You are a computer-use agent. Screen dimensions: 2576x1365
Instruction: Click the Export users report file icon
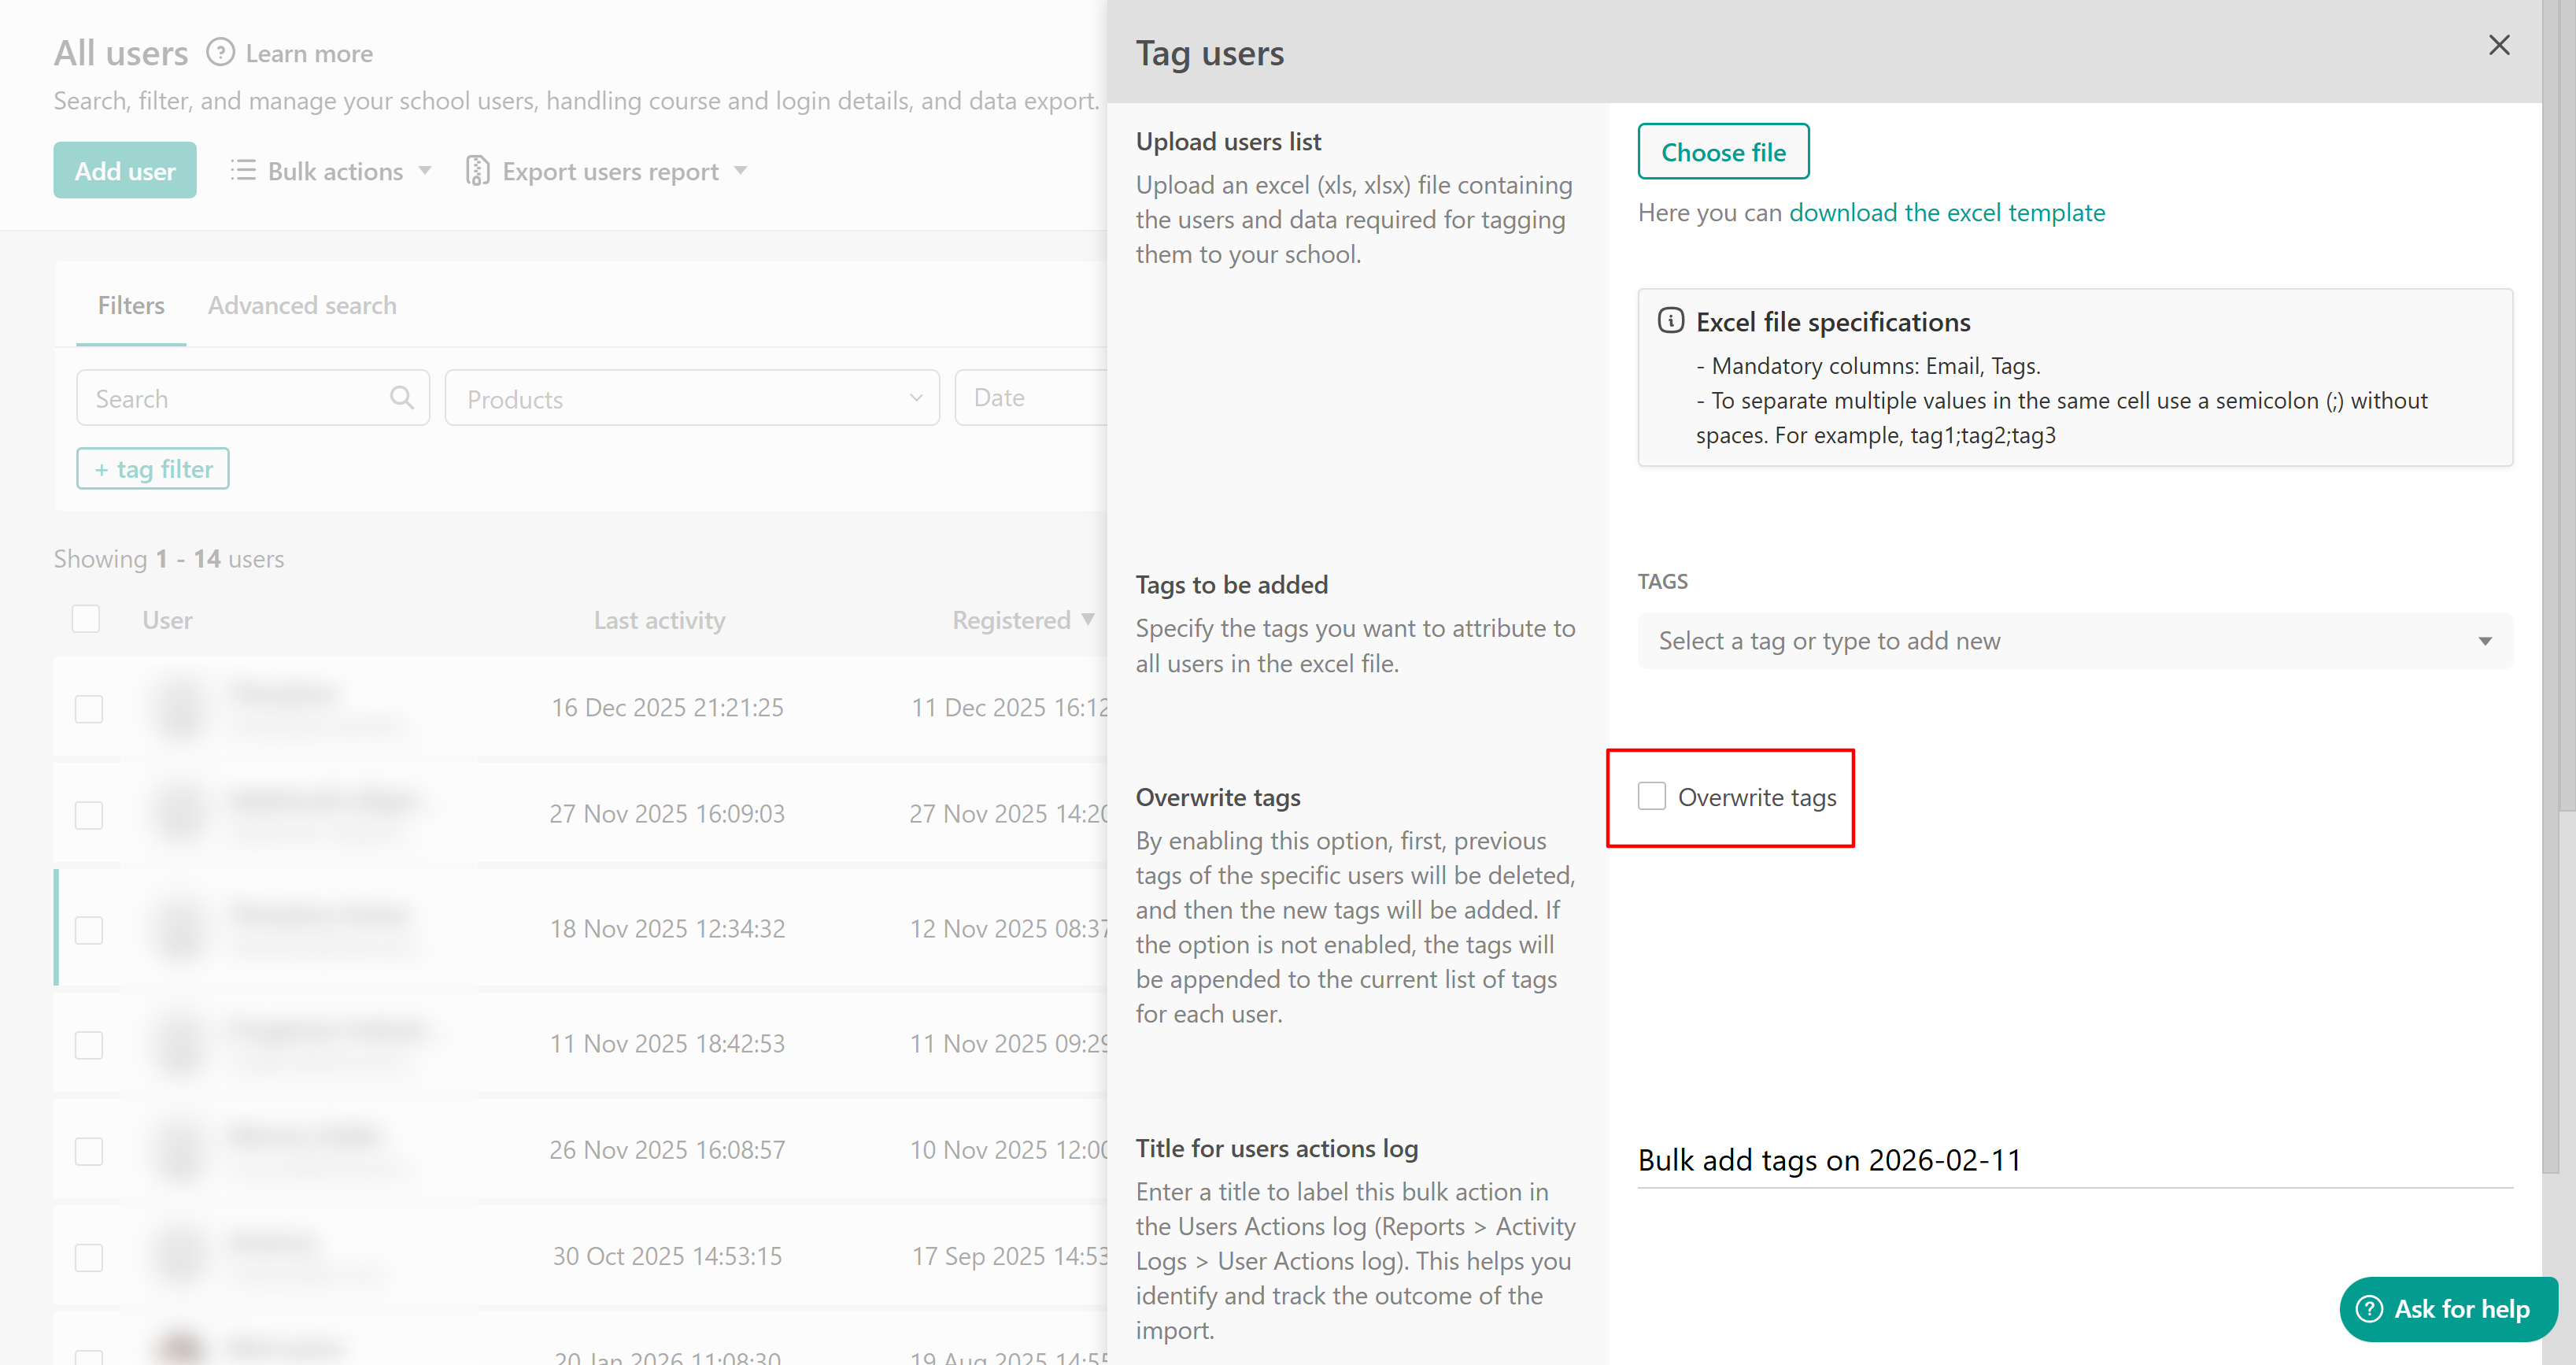pos(478,171)
